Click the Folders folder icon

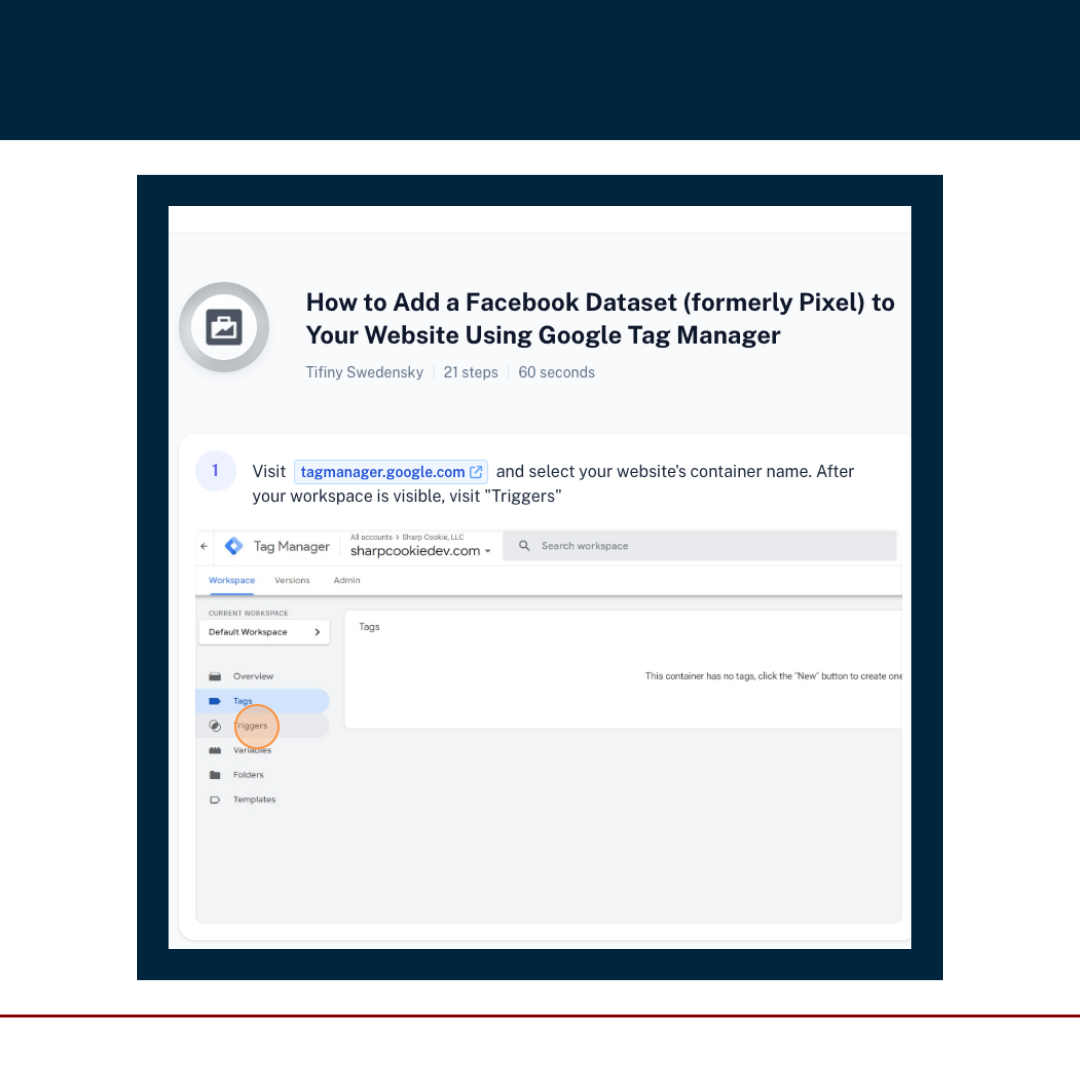[x=215, y=775]
